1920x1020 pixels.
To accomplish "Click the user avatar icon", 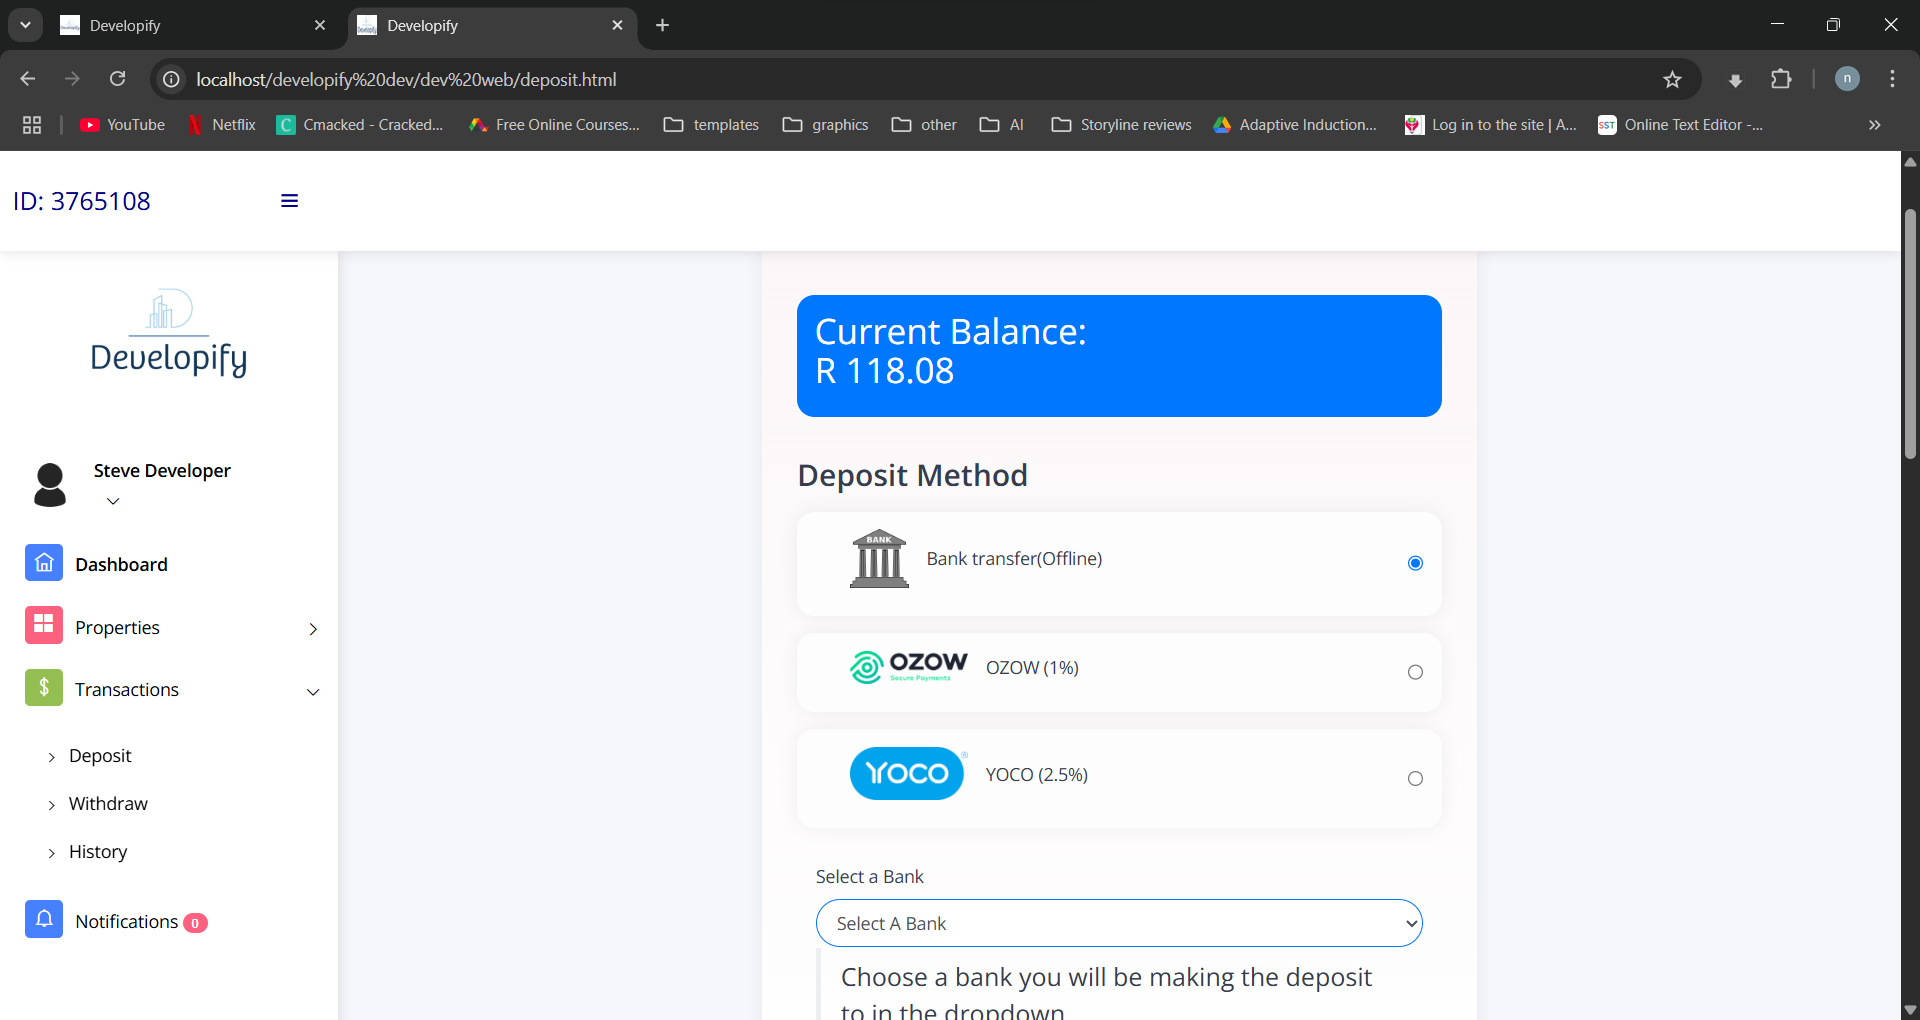I will point(50,484).
